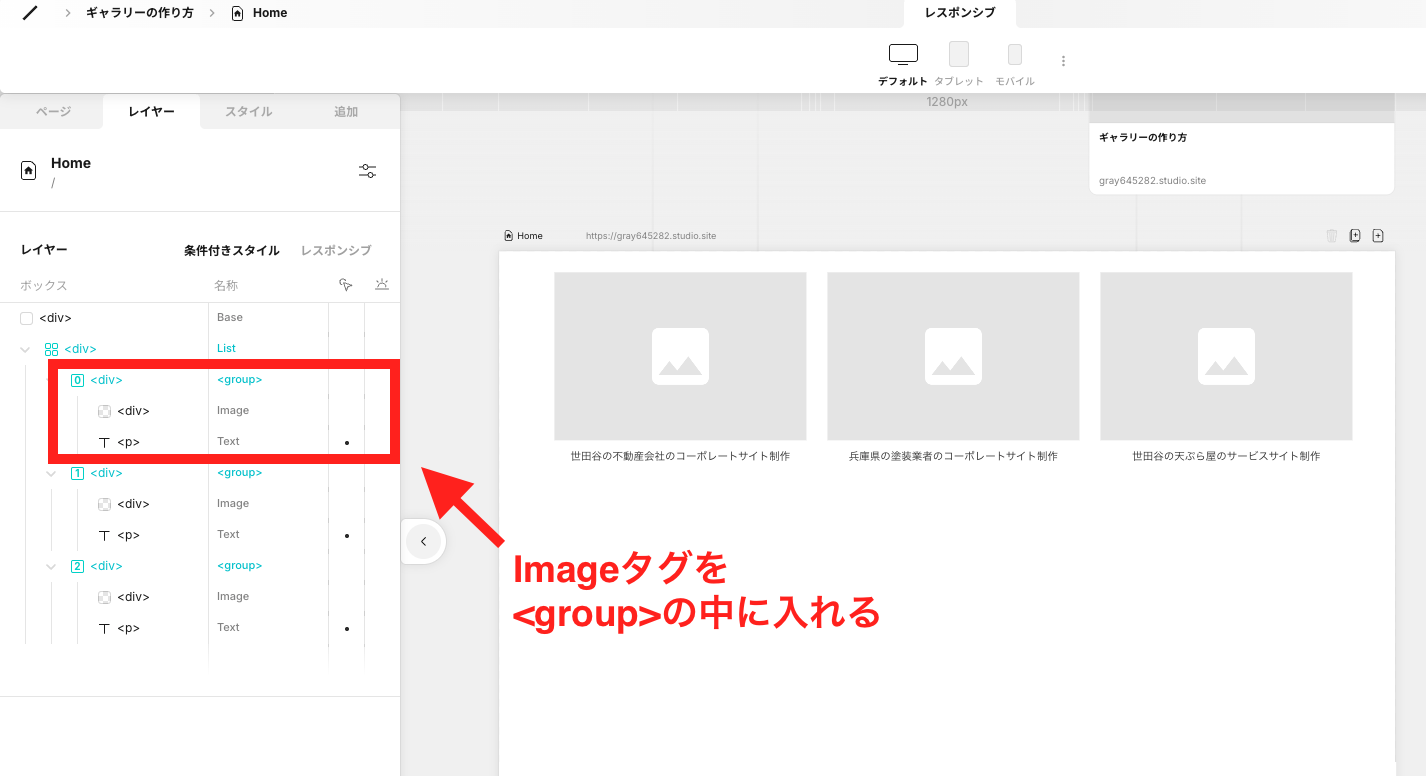This screenshot has width=1426, height=776.
Task: Open the 条件付きスタイル tab
Action: tap(231, 250)
